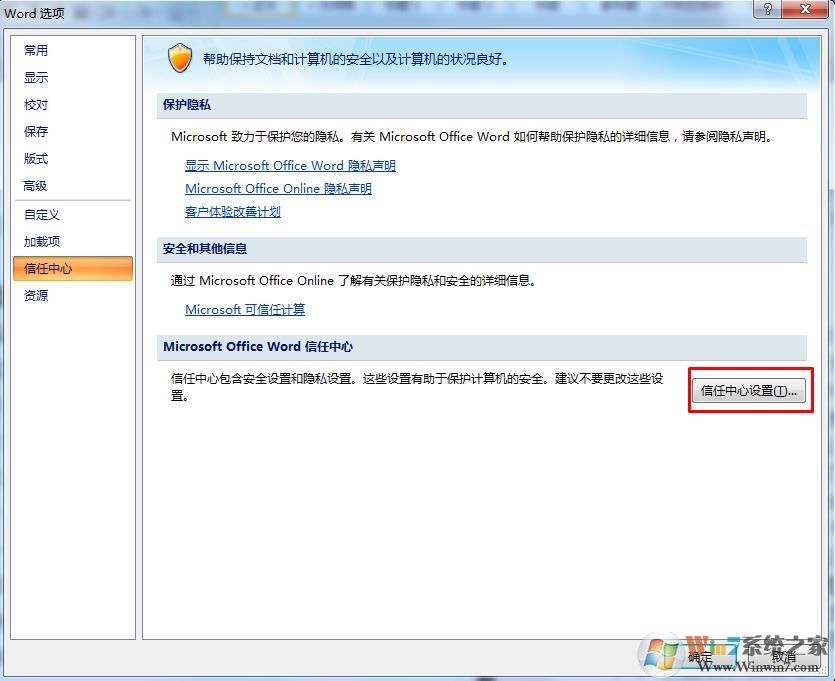Select the 常用 category in sidebar
Screen dimensions: 835x681
[x=73, y=51]
